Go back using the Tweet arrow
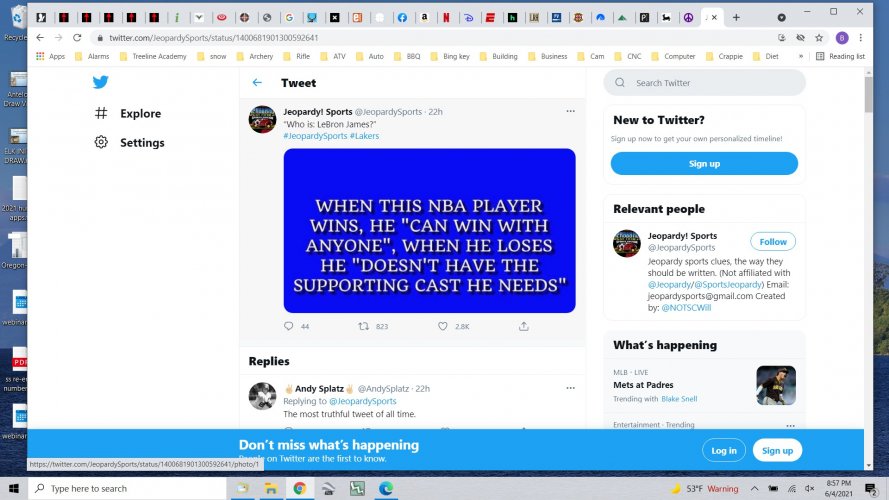This screenshot has width=889, height=500. tap(257, 83)
